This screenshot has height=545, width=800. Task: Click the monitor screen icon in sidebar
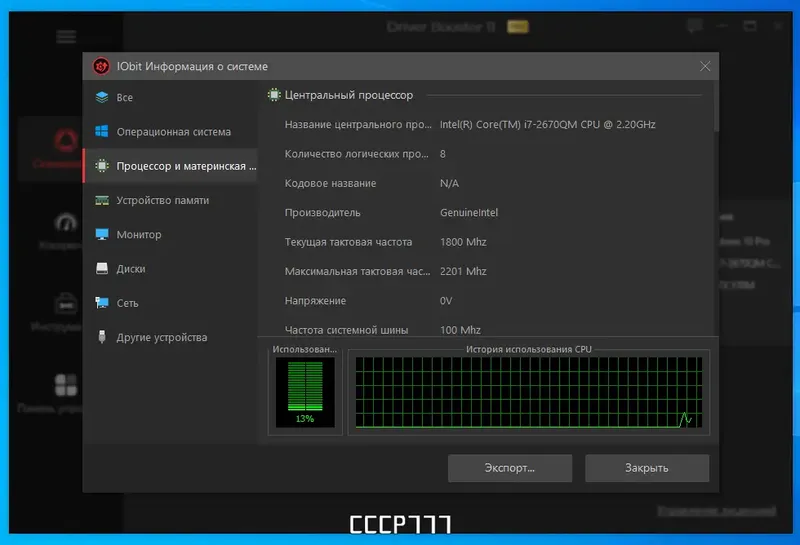pyautogui.click(x=102, y=234)
